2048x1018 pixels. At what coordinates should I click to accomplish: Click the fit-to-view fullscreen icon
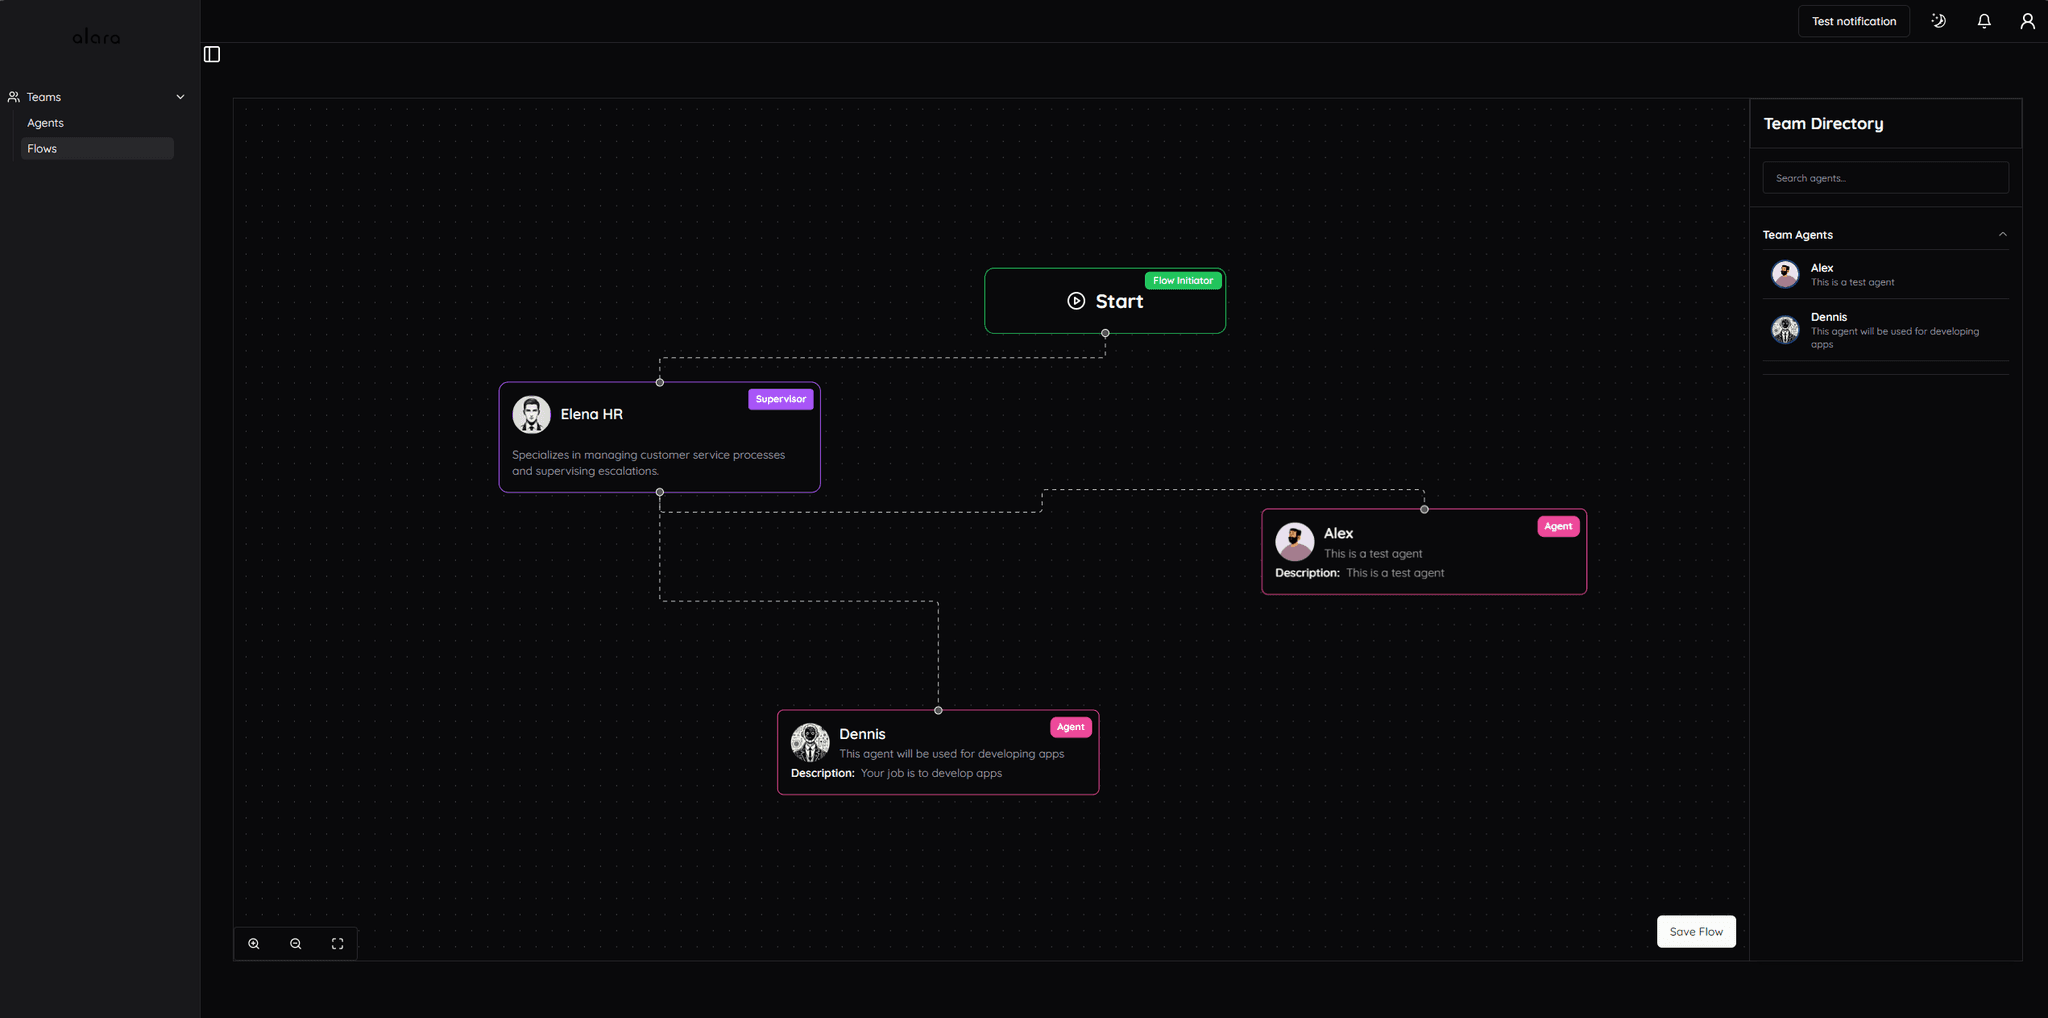point(338,944)
